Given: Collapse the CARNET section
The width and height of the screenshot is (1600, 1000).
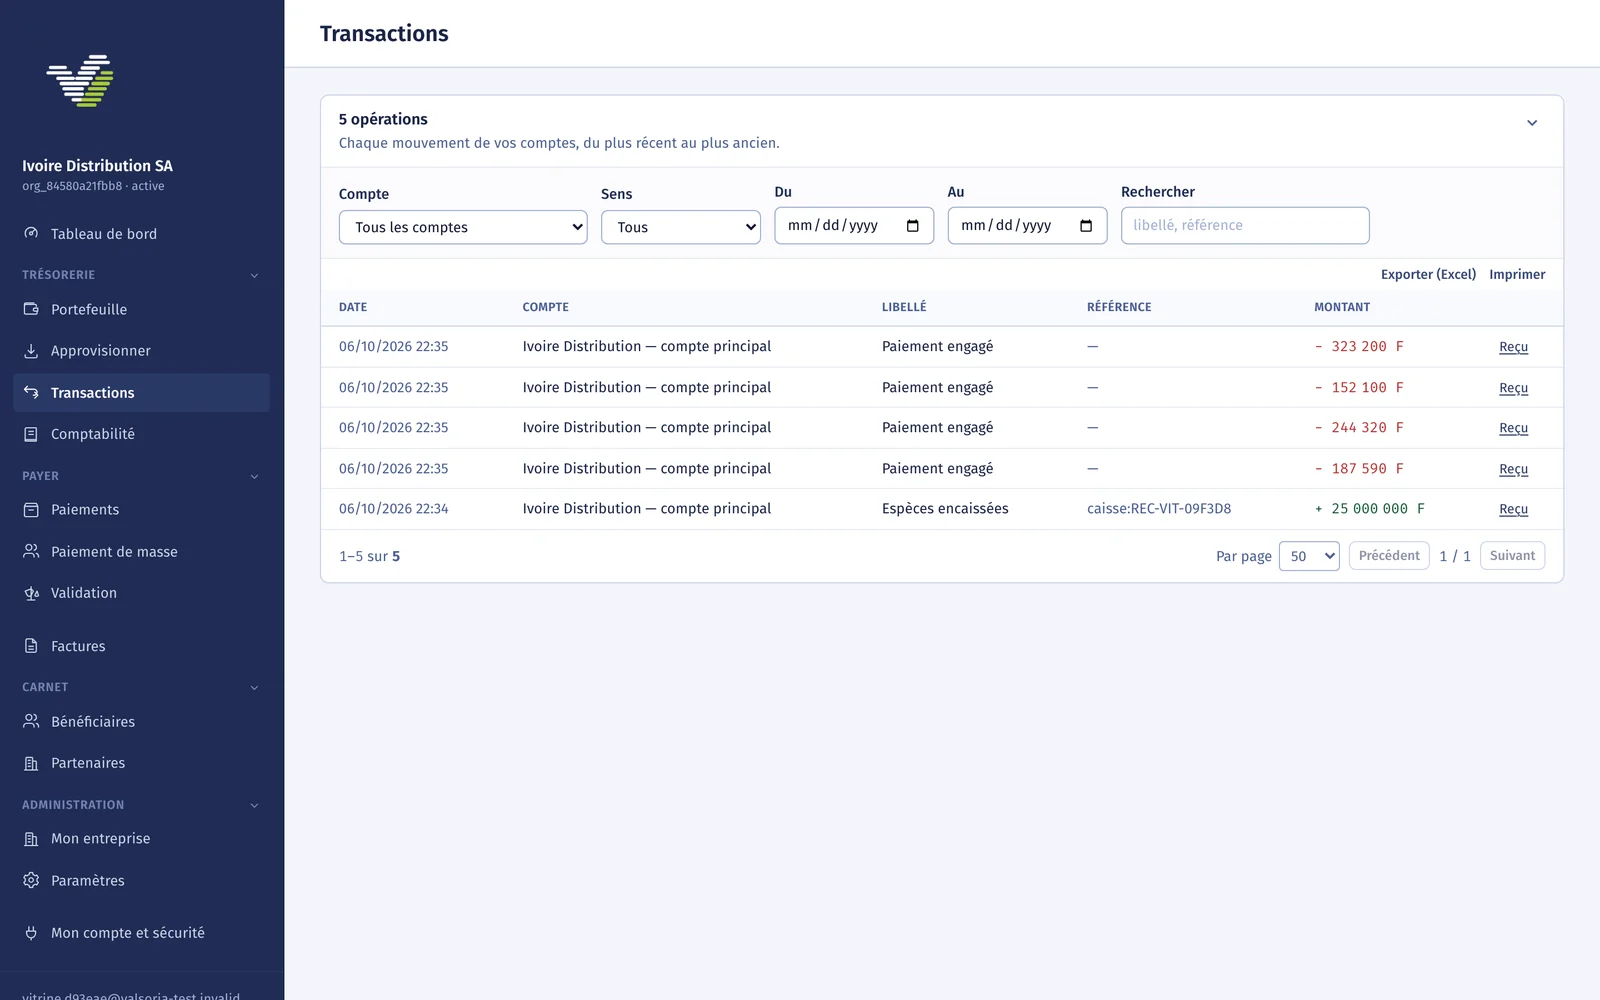Looking at the screenshot, I should tap(254, 687).
